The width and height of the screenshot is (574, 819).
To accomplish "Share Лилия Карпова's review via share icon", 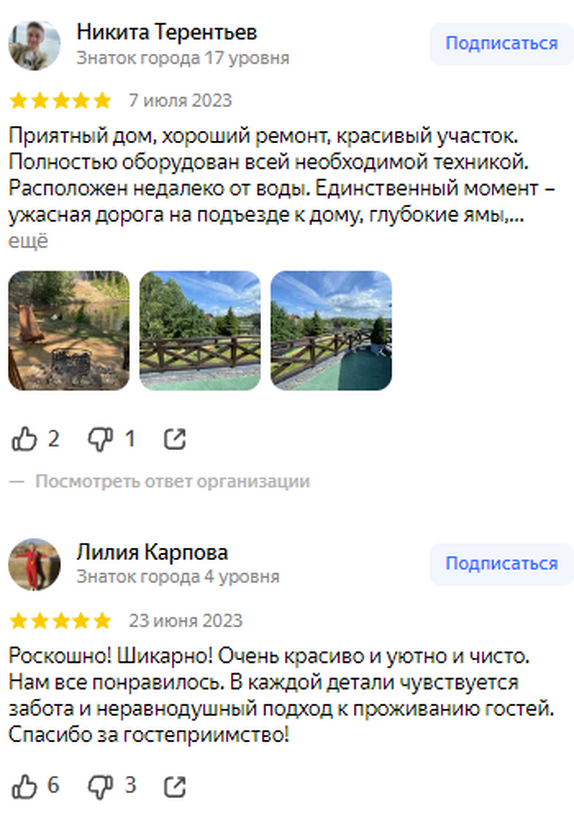I will pyautogui.click(x=174, y=786).
